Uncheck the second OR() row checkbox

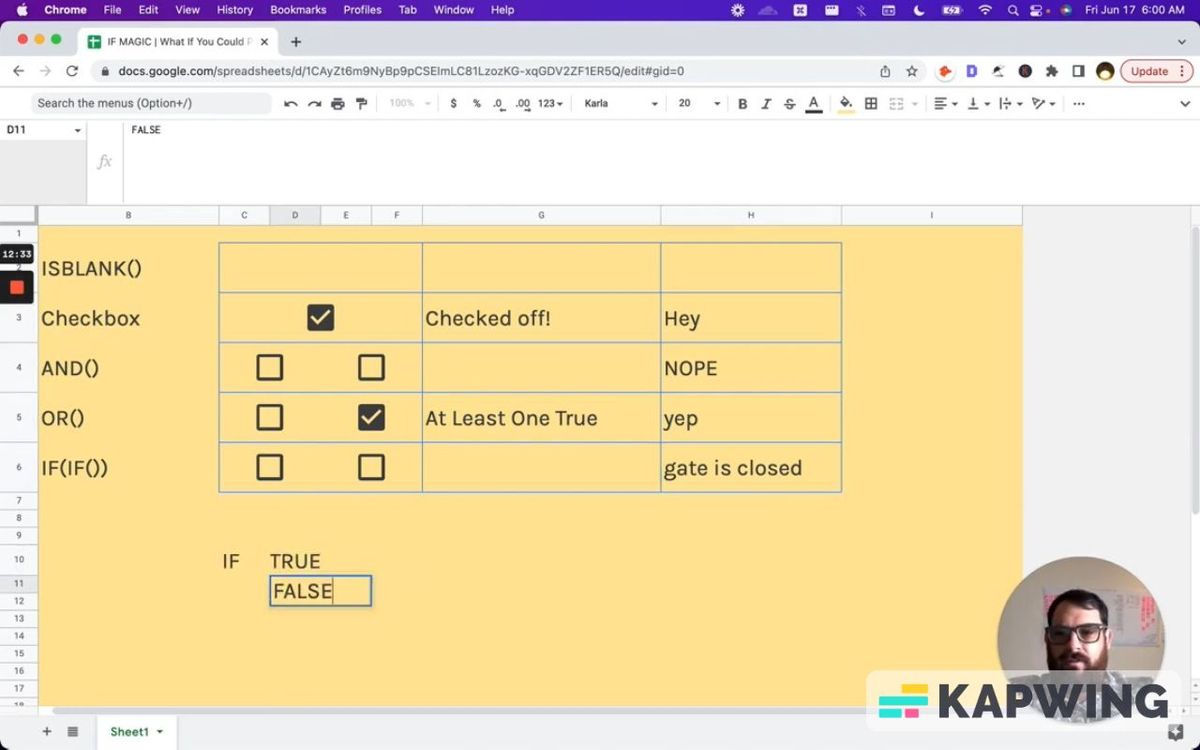pyautogui.click(x=371, y=418)
